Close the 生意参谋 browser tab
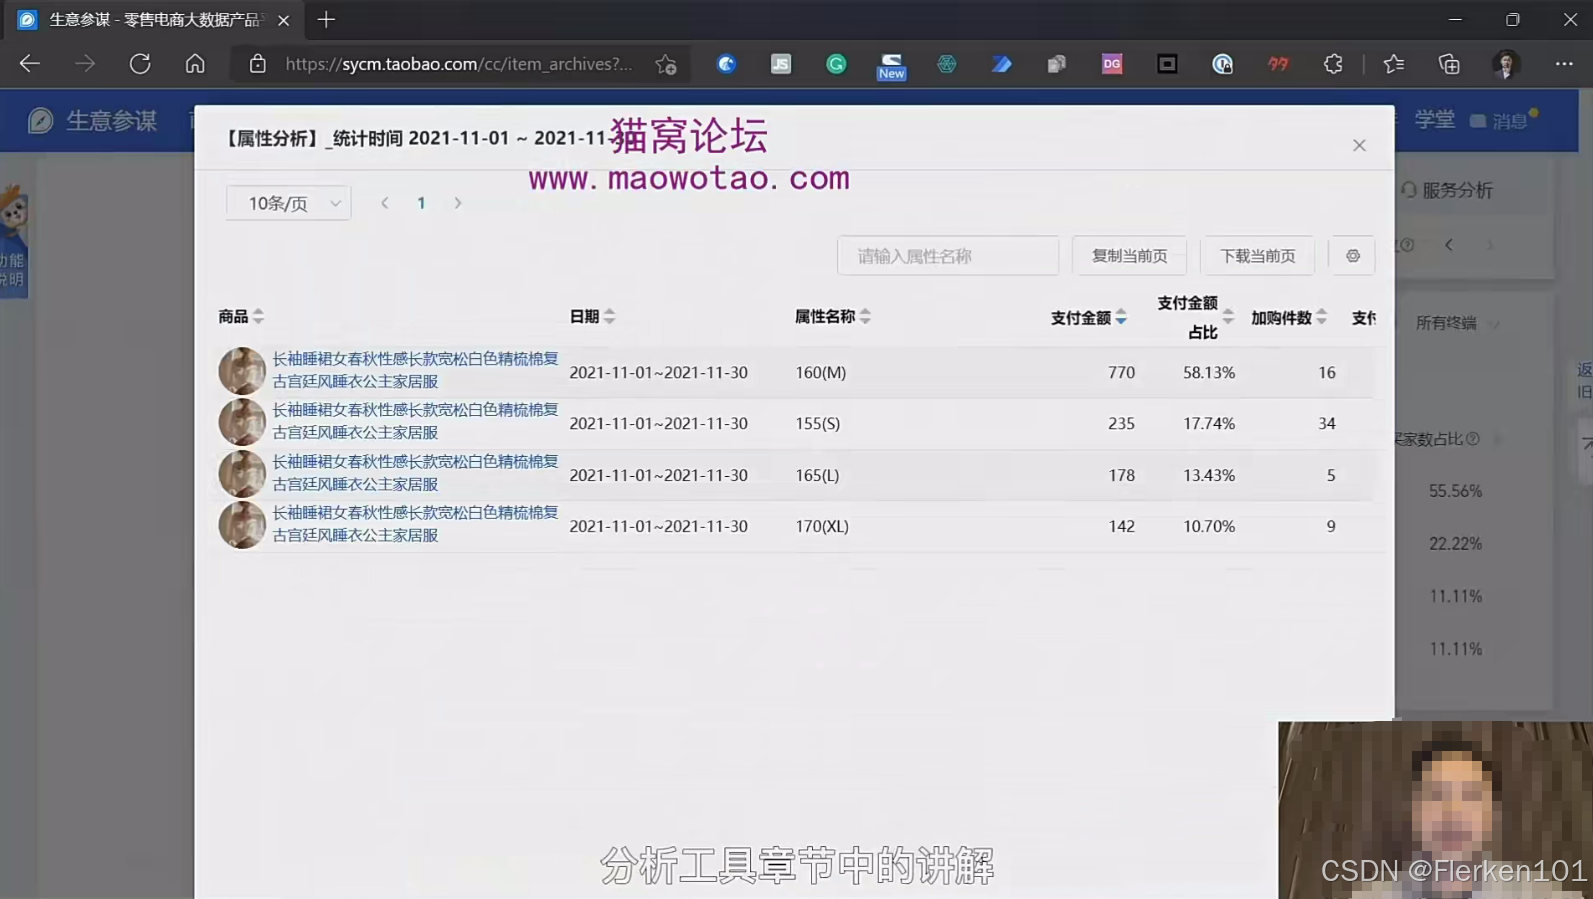Screen dimensions: 1593x899 click(284, 20)
